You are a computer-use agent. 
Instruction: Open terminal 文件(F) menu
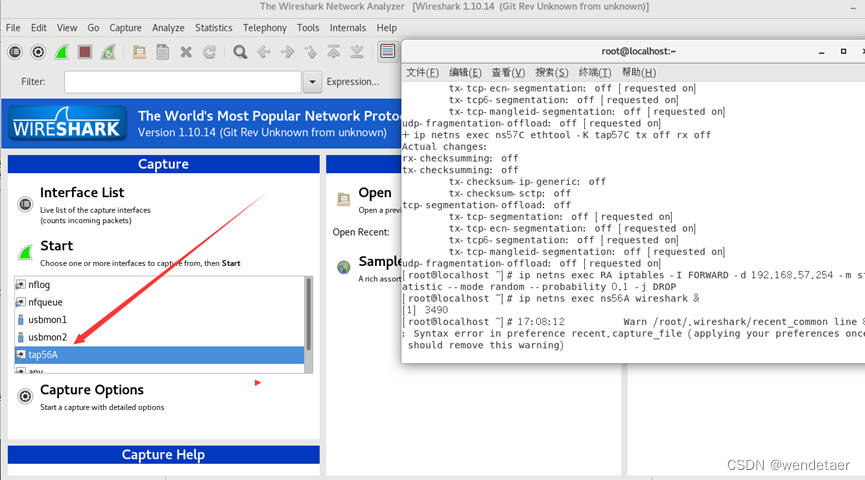(x=423, y=72)
